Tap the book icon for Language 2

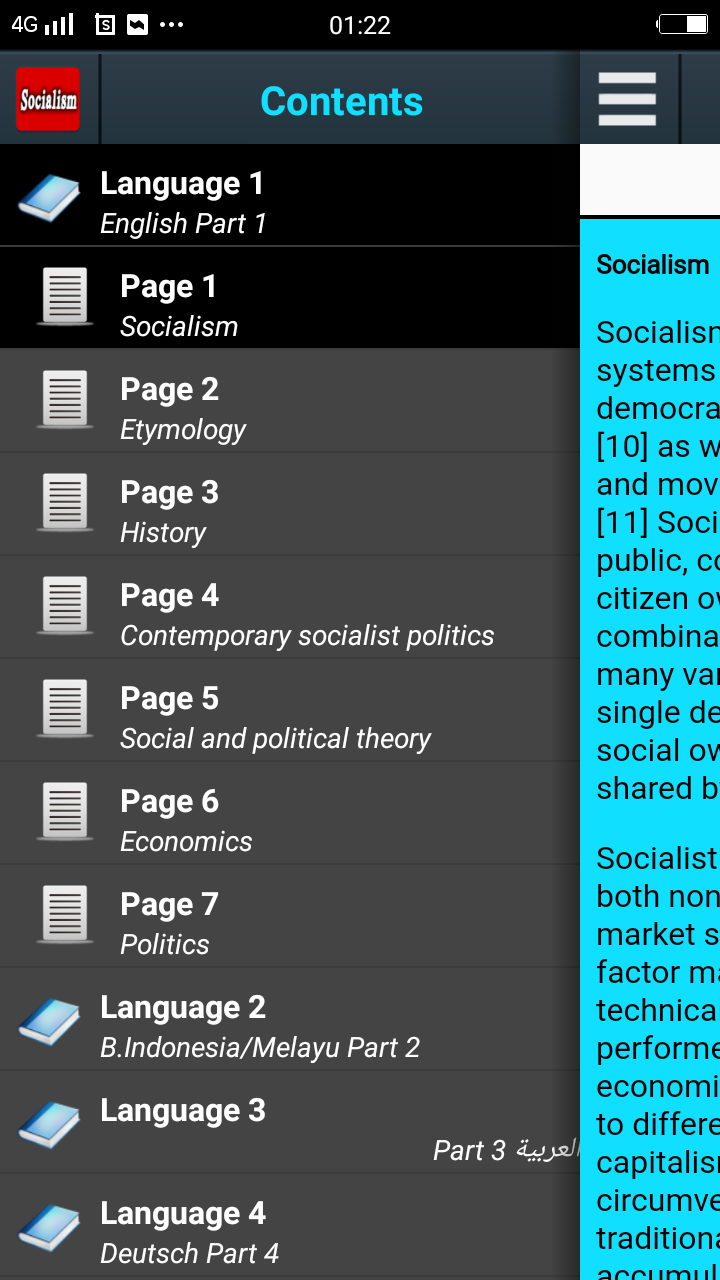[x=49, y=1021]
